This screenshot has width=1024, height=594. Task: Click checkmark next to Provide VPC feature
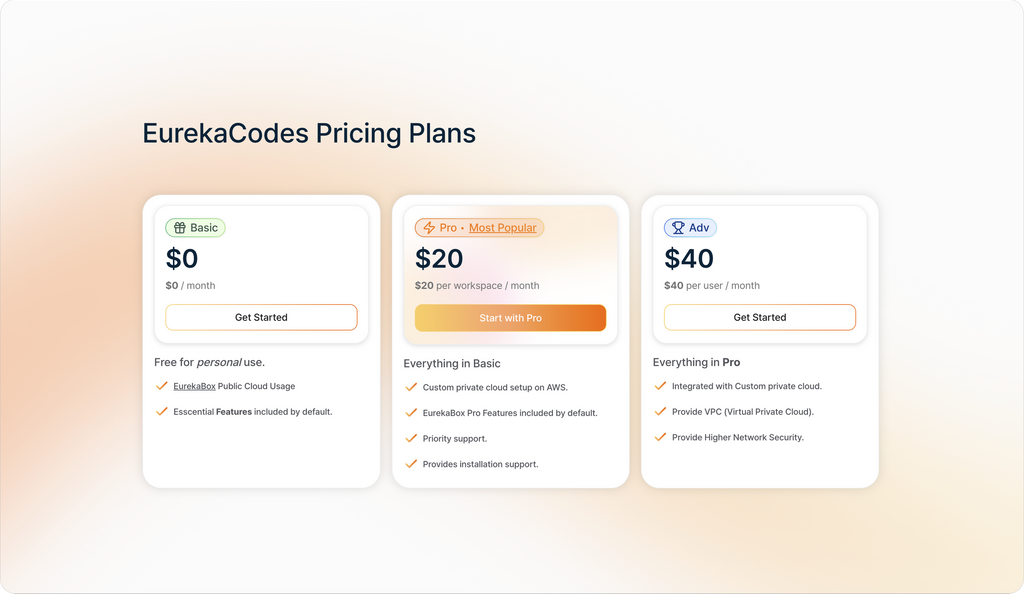pyautogui.click(x=660, y=411)
